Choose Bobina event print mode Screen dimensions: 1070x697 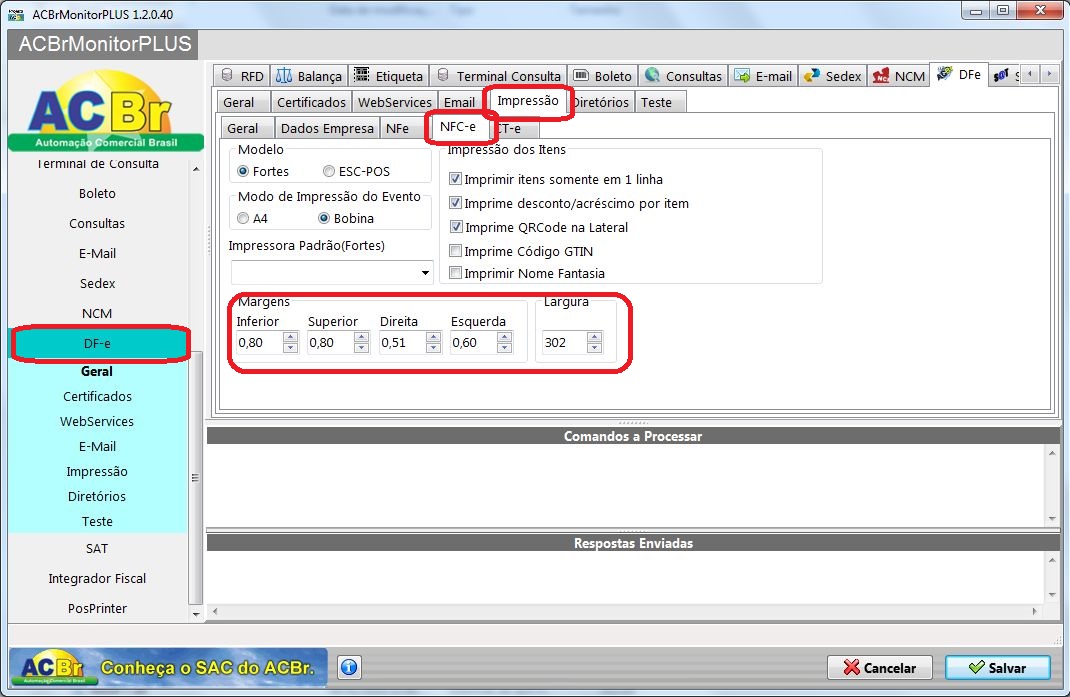pos(324,218)
